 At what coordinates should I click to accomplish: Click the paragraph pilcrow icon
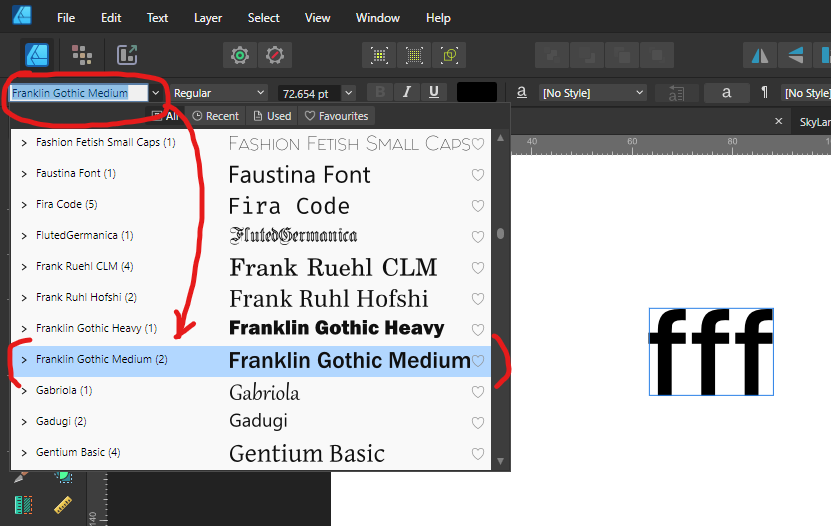click(x=764, y=93)
